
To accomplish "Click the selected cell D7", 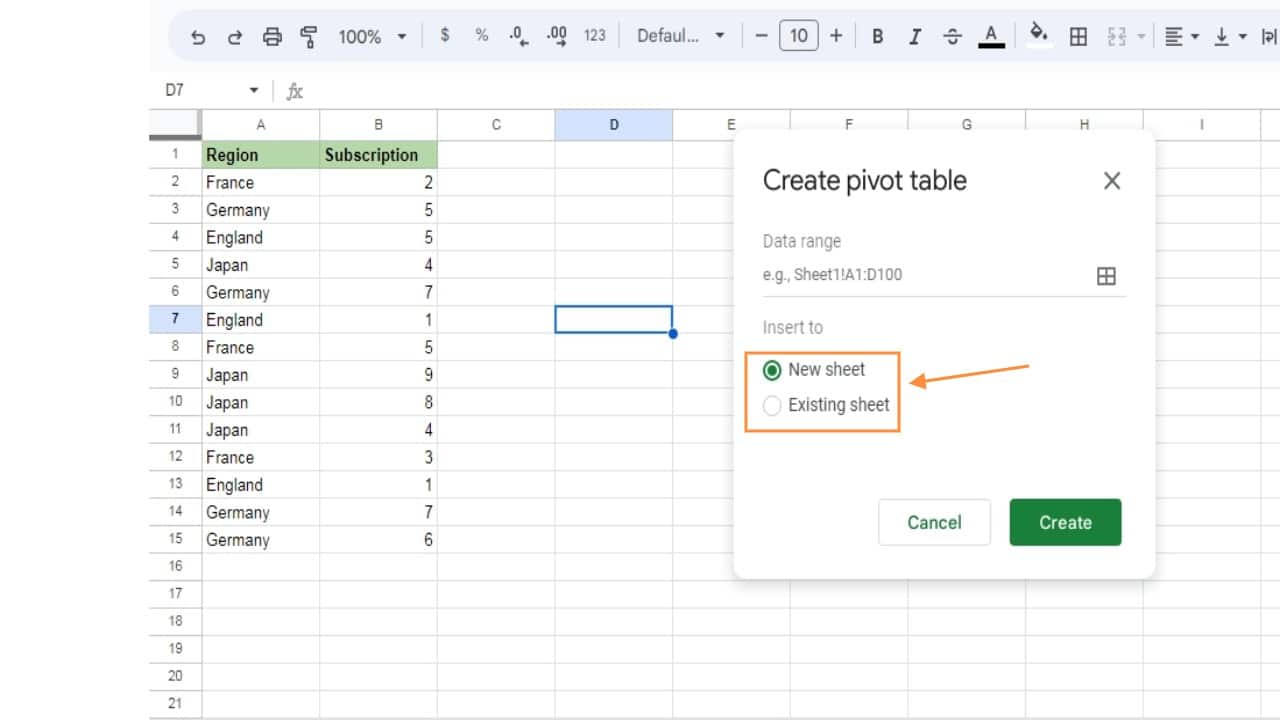I will point(613,319).
